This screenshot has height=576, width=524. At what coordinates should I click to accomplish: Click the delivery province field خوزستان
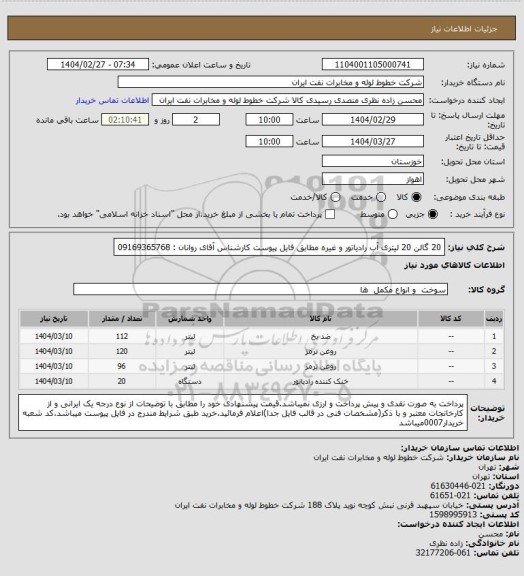(x=373, y=161)
